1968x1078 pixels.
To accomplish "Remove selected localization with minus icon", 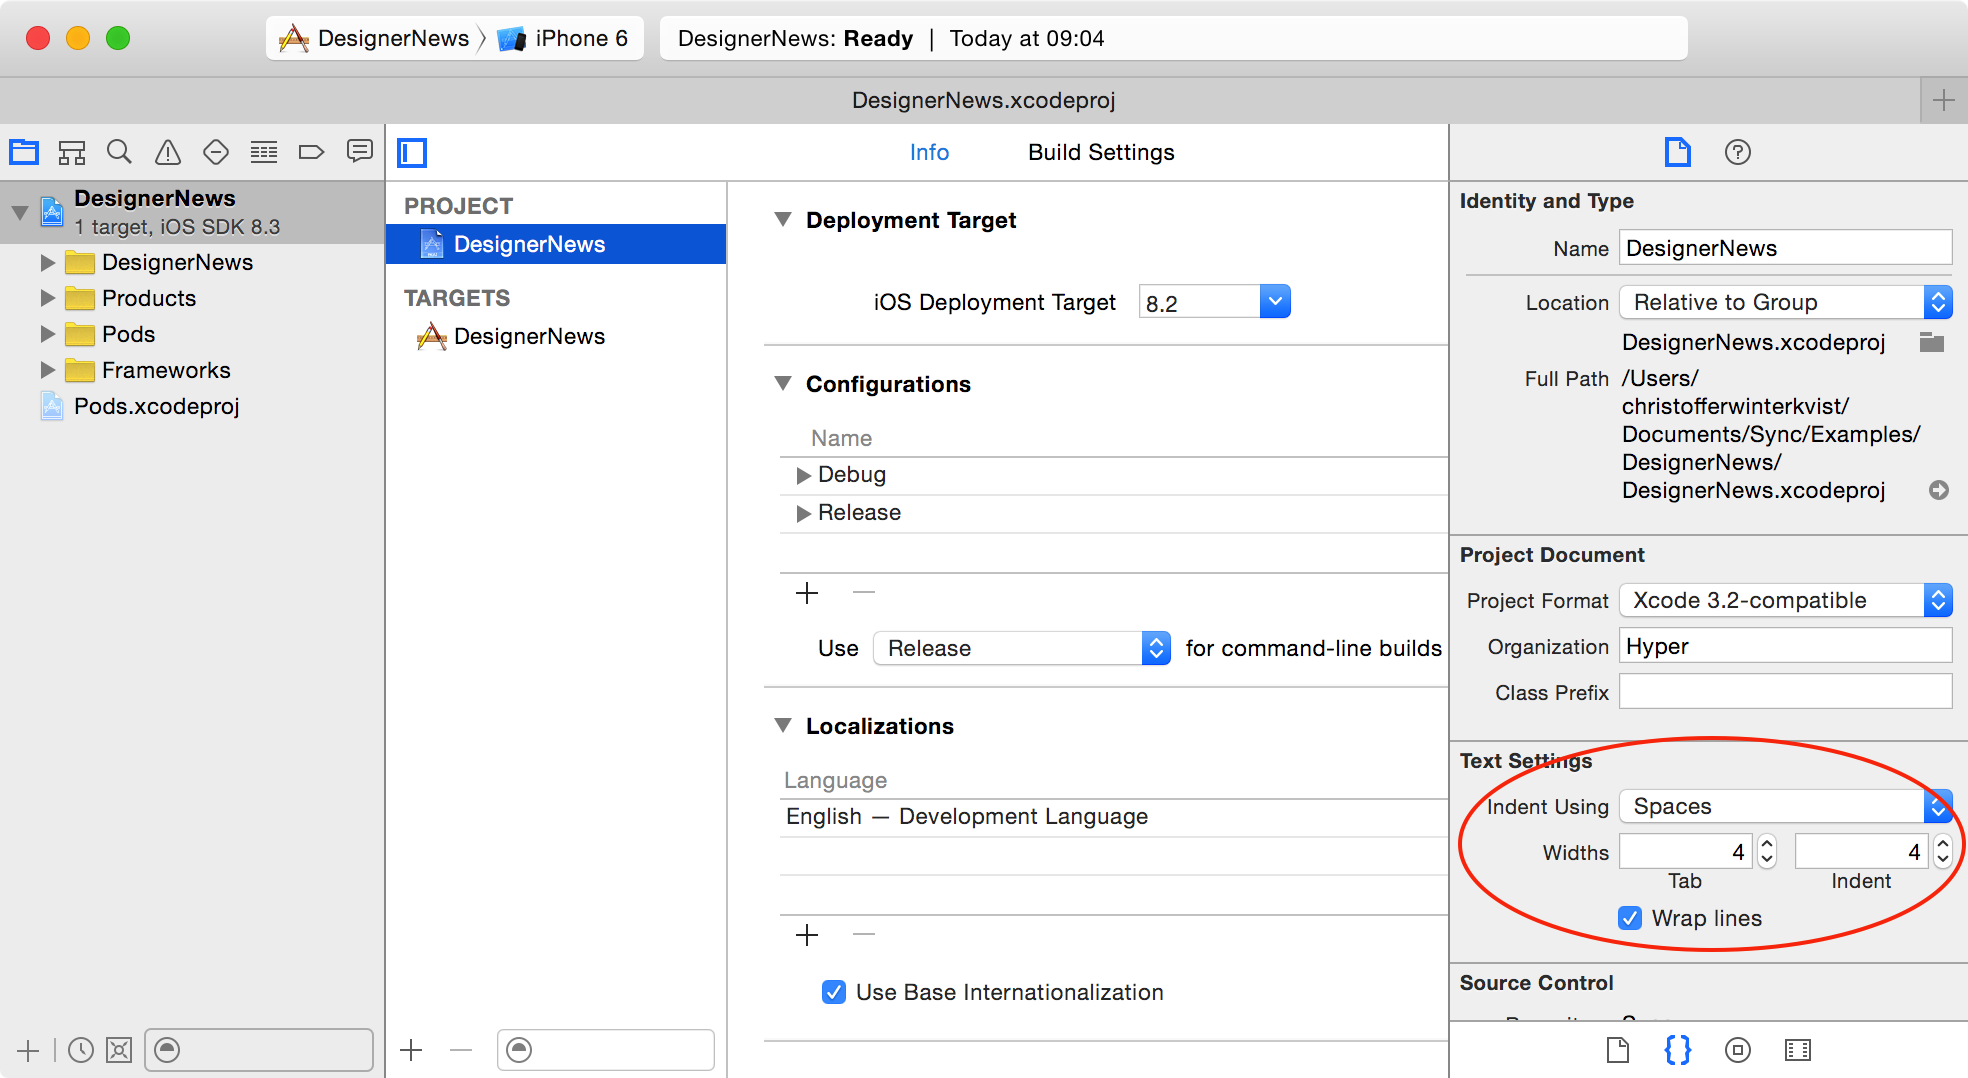I will [x=864, y=935].
